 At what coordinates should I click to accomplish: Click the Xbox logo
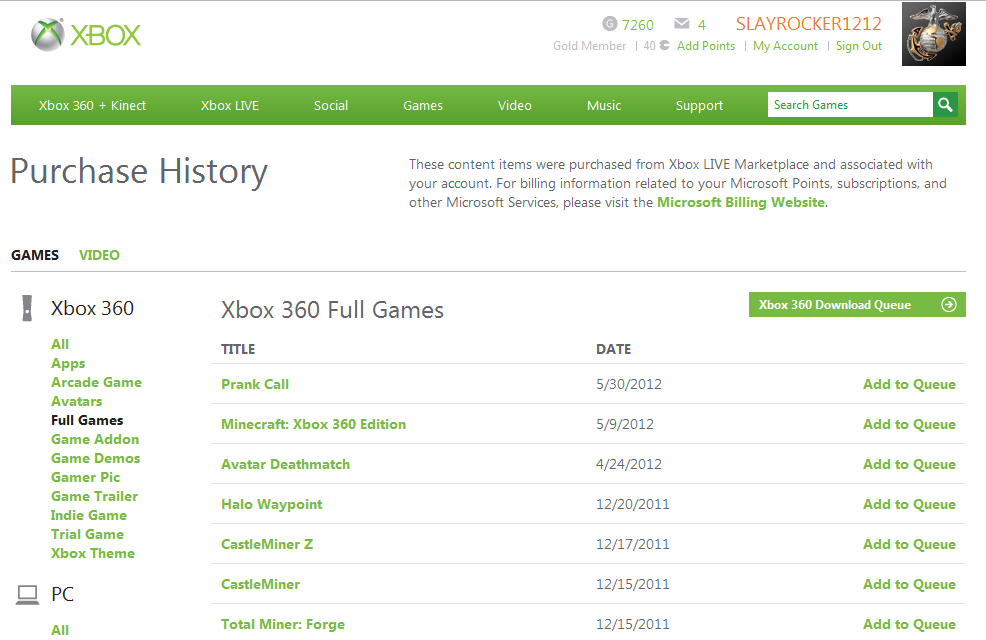pos(86,35)
